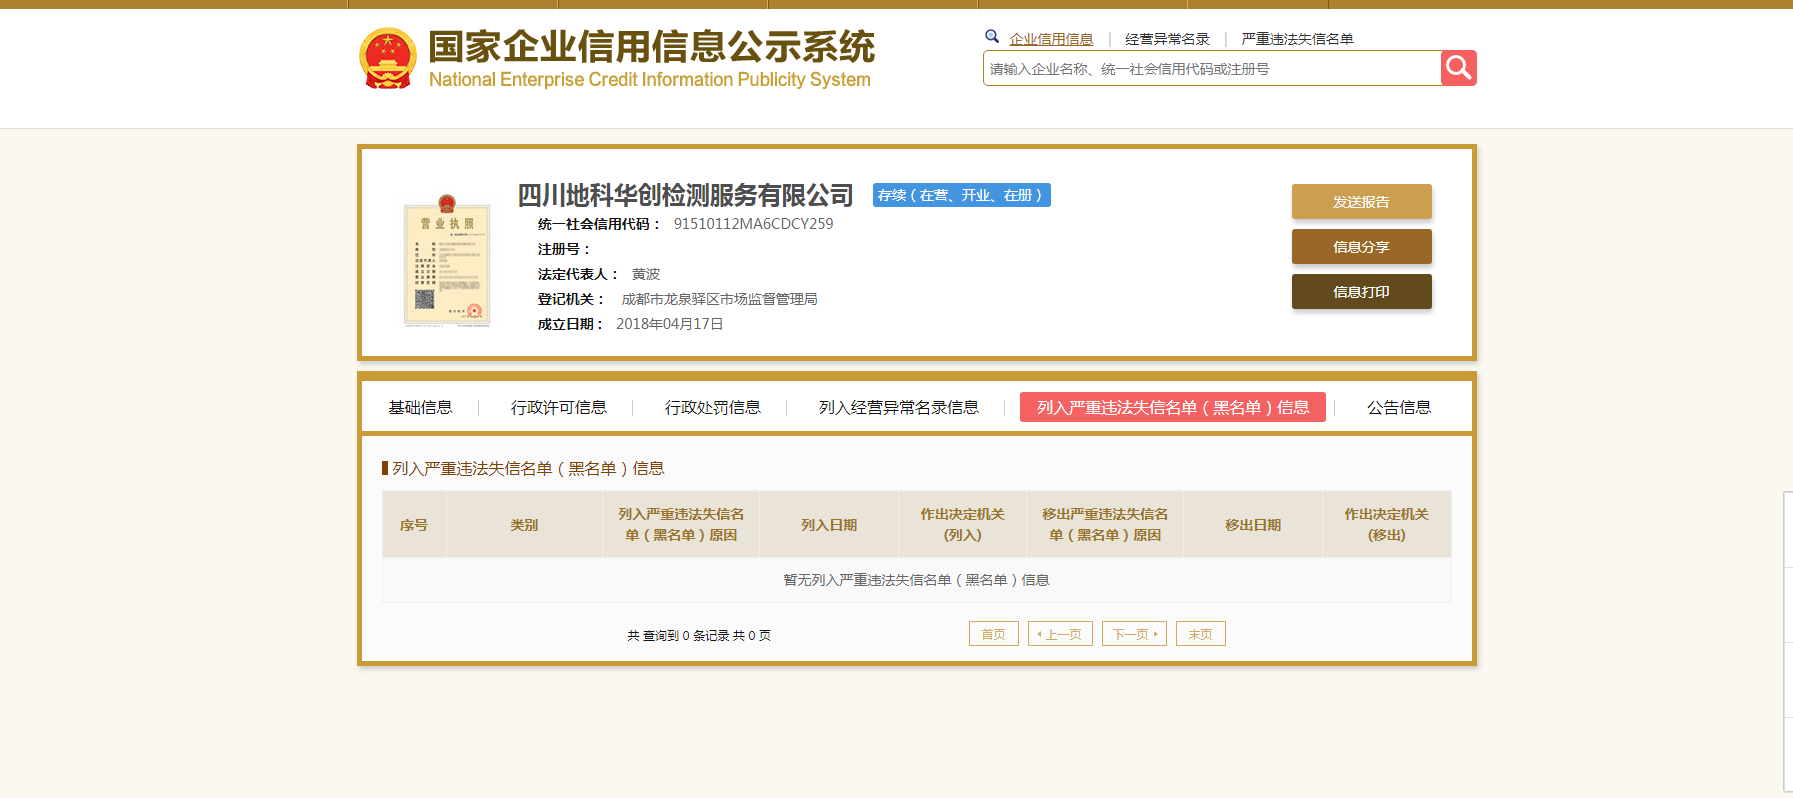Click credit code 91510112MA6CDCY259
This screenshot has width=1793, height=798.
[x=753, y=224]
